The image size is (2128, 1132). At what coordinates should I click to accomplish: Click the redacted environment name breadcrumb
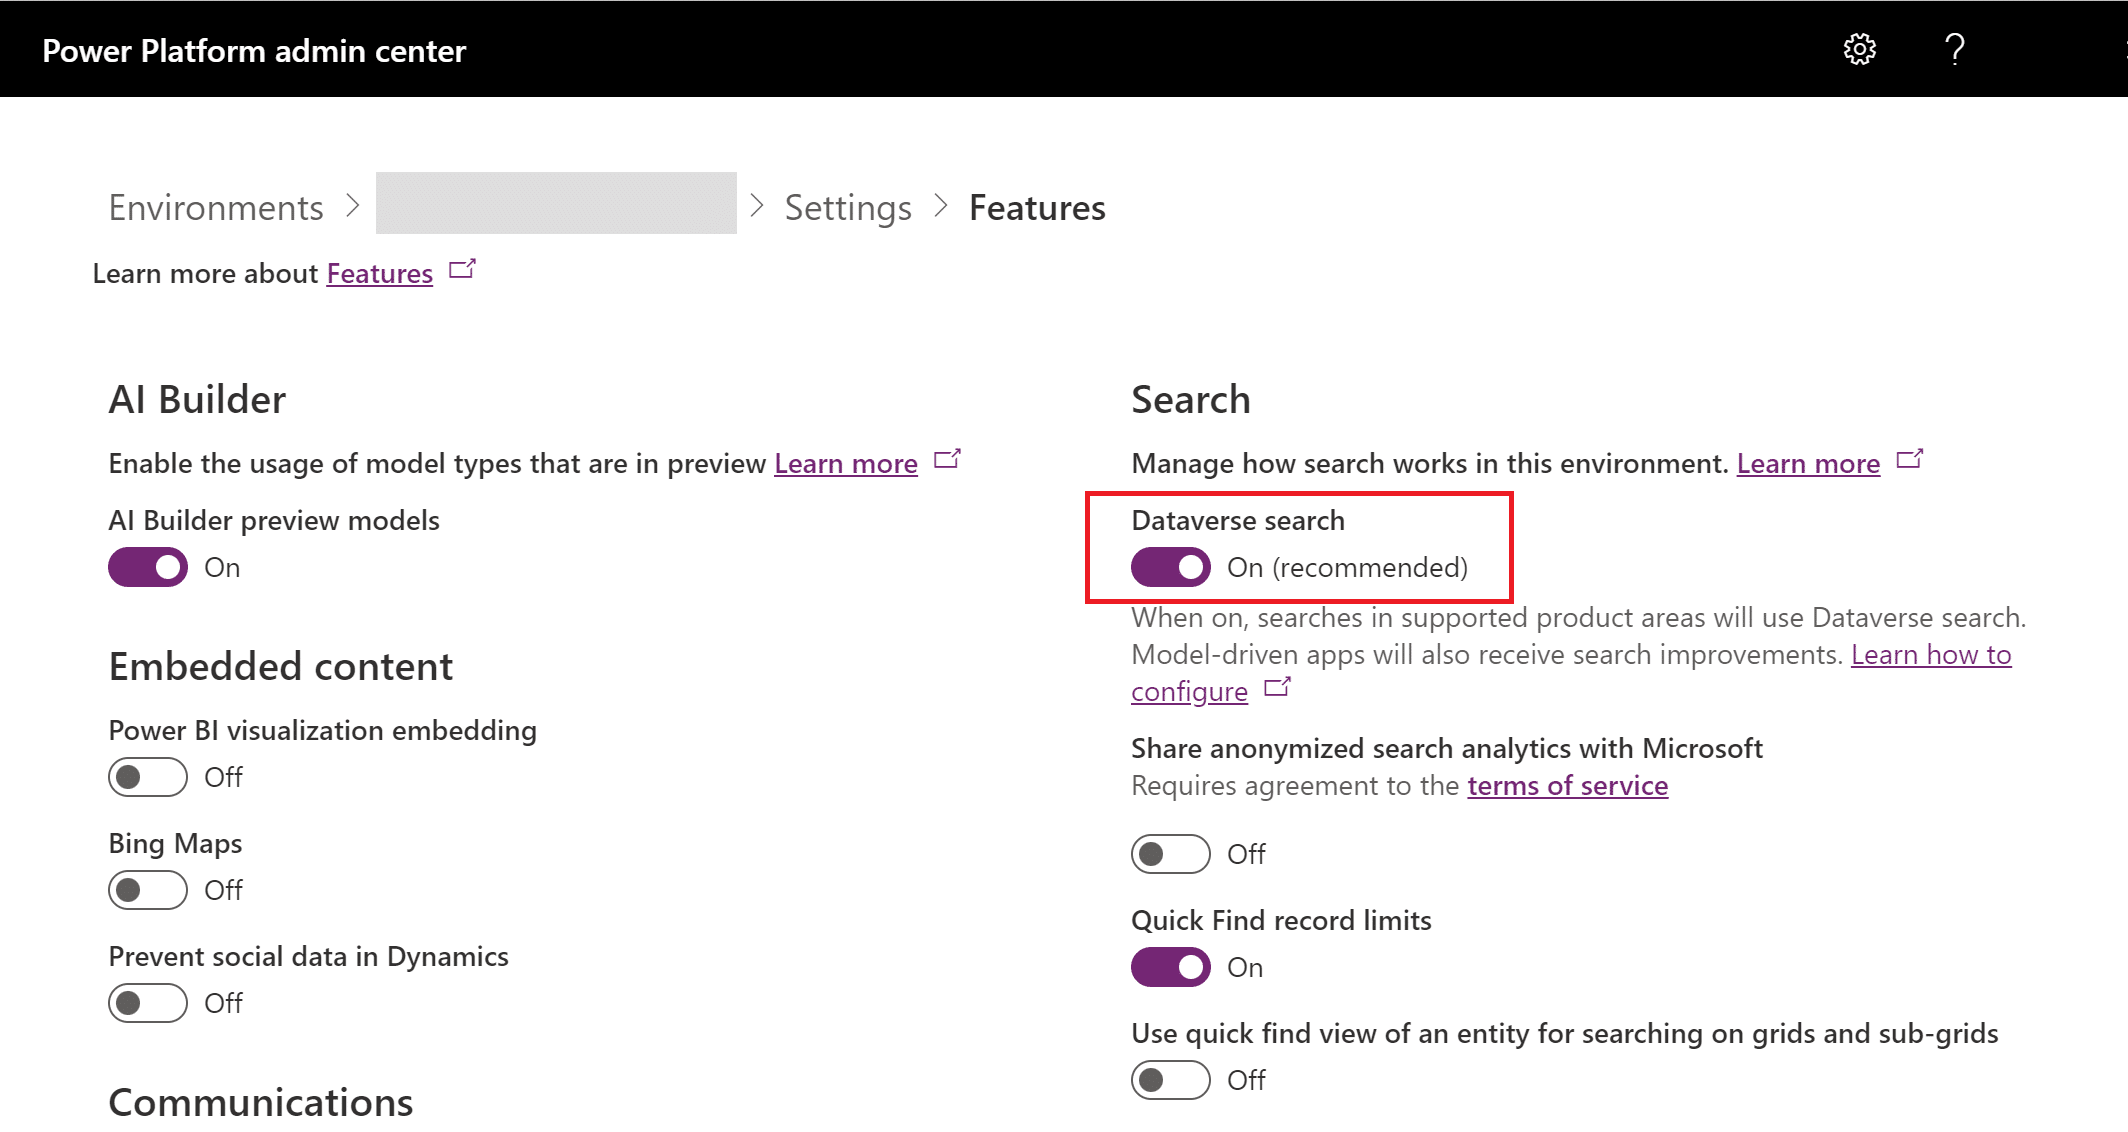click(556, 203)
